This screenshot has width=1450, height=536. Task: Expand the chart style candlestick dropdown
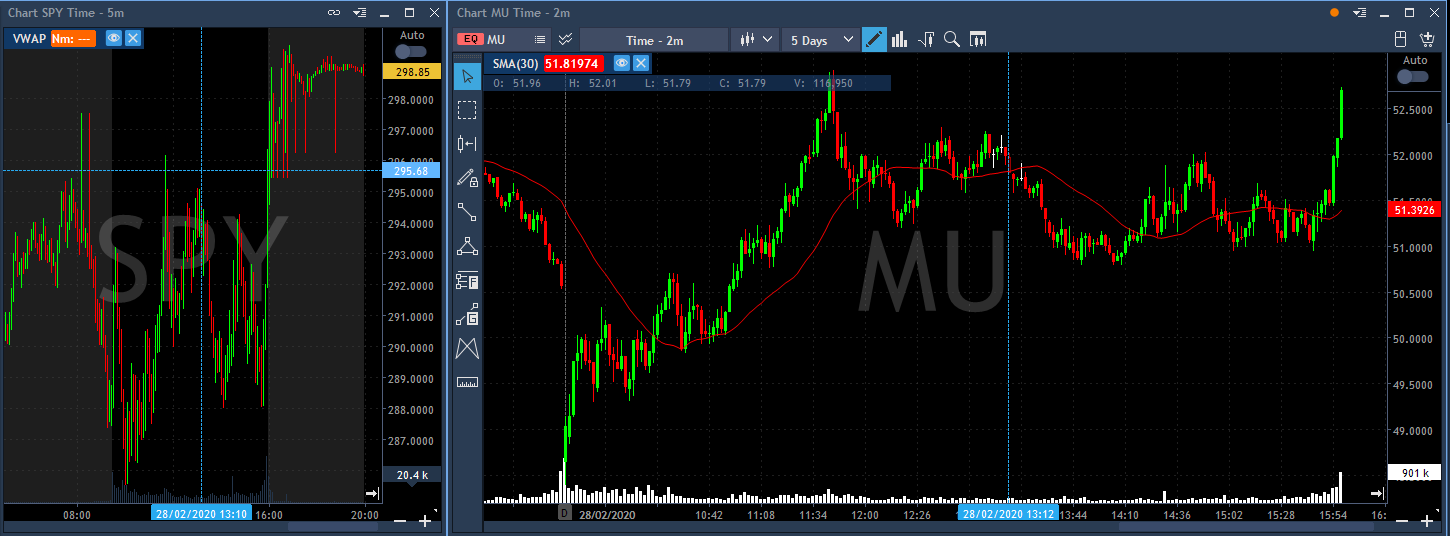(756, 40)
